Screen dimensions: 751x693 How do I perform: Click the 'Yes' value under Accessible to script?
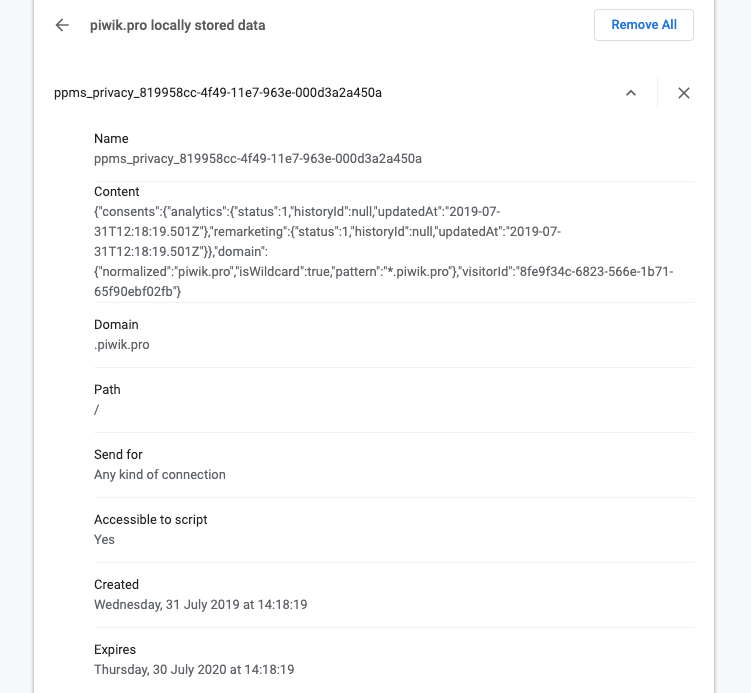pyautogui.click(x=105, y=539)
